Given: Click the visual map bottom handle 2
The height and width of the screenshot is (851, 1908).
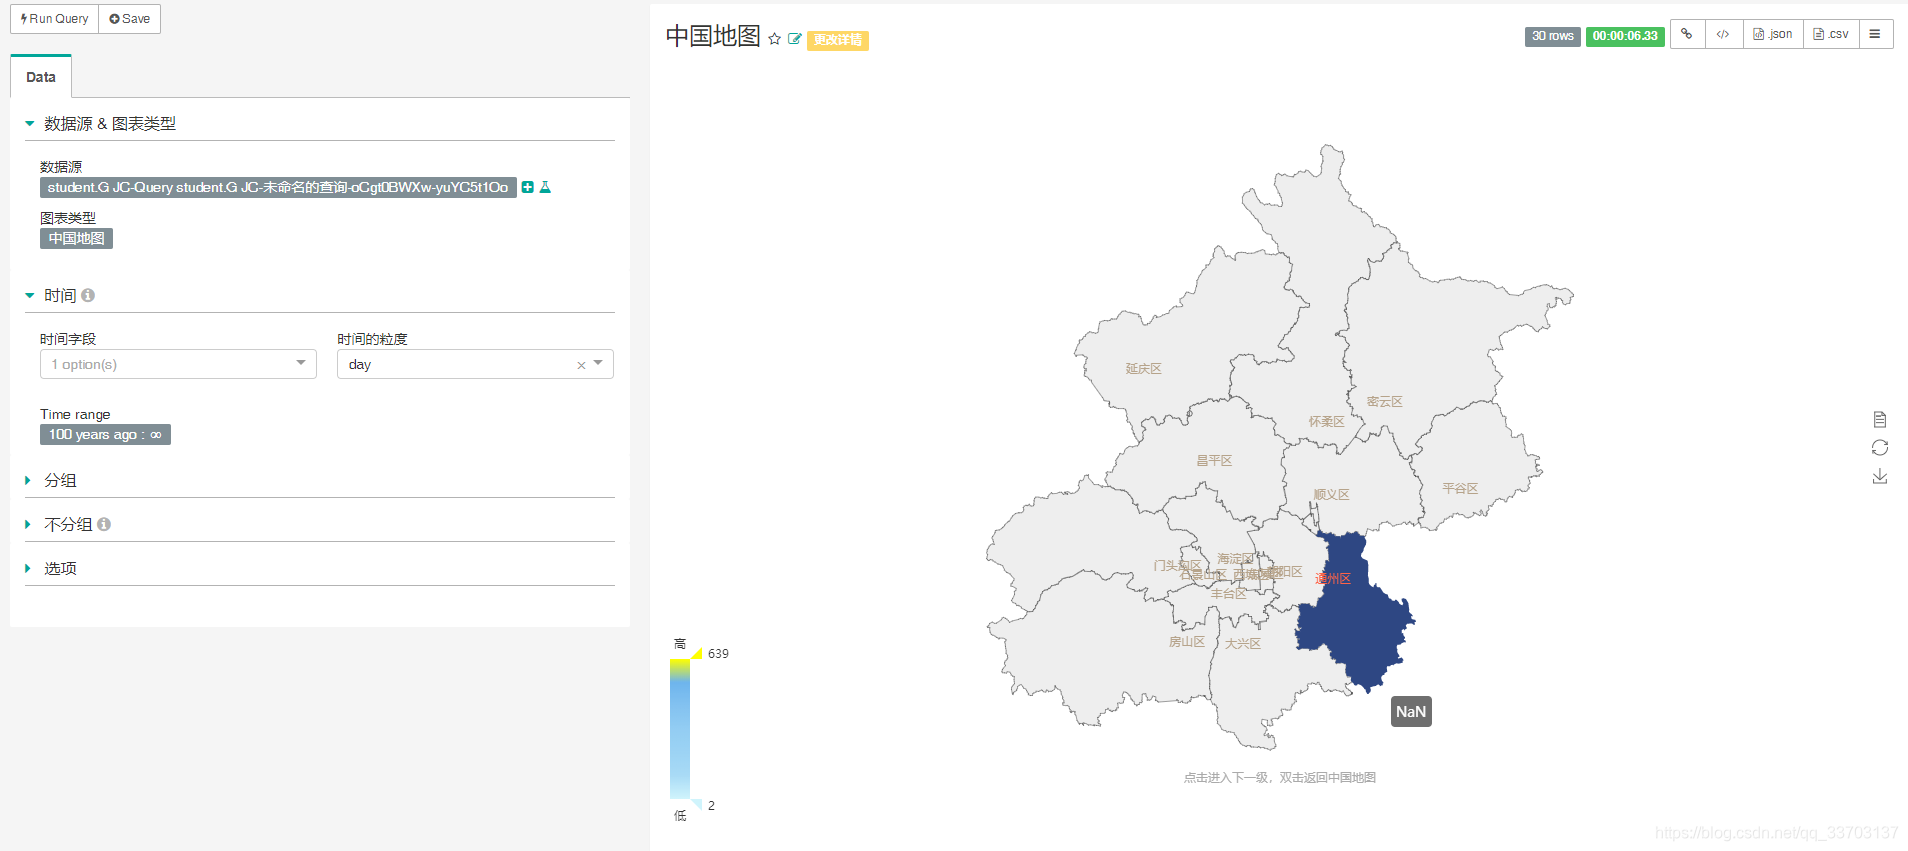Looking at the screenshot, I should [x=697, y=804].
